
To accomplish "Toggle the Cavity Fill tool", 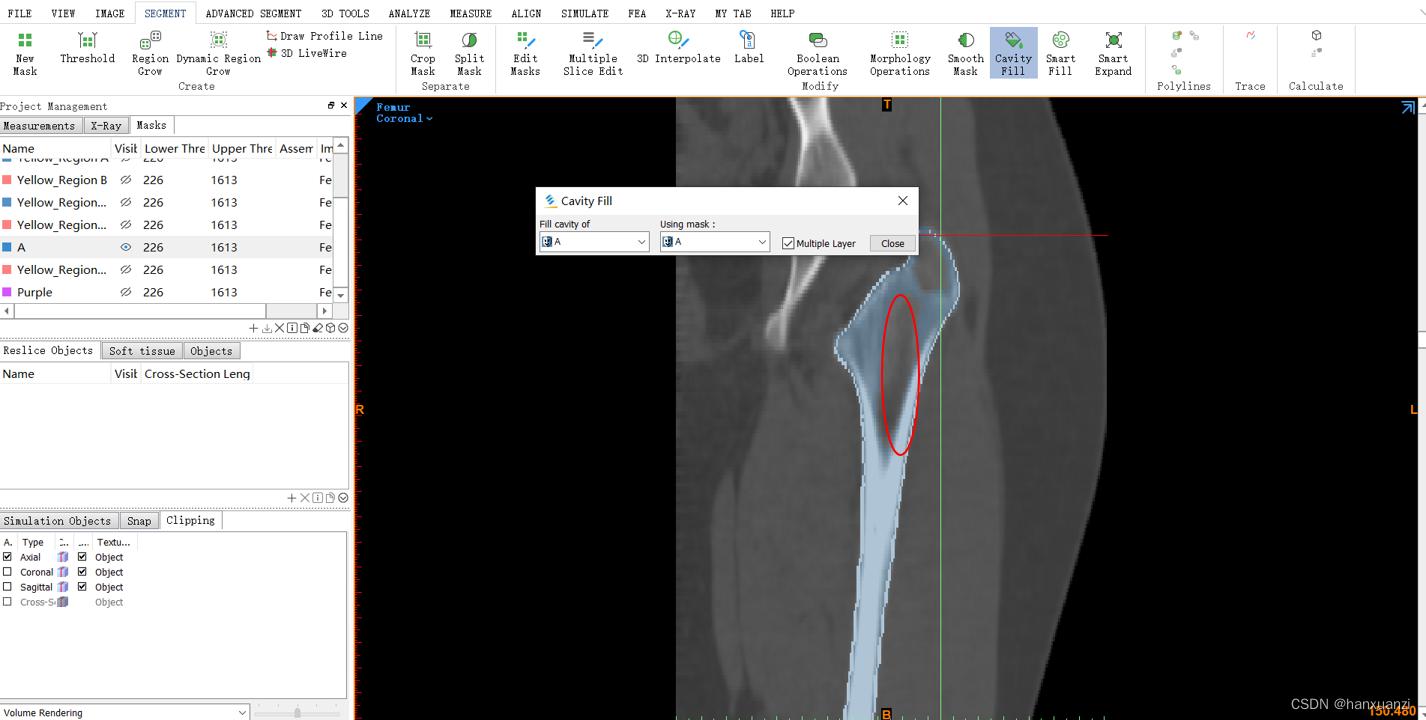I will (x=1013, y=52).
